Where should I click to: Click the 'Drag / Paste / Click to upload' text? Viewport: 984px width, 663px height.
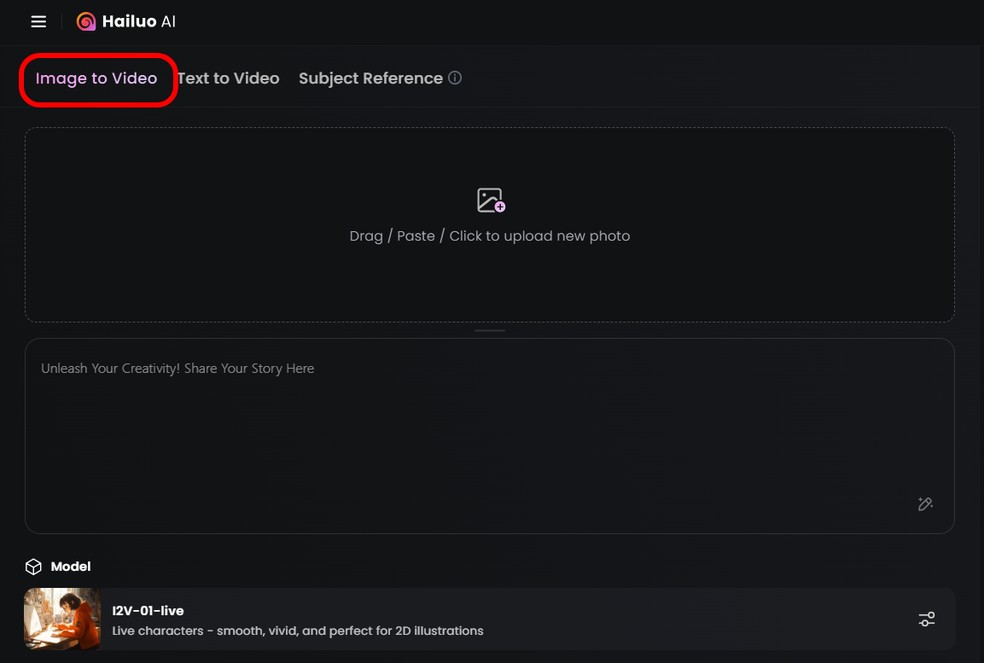(490, 236)
